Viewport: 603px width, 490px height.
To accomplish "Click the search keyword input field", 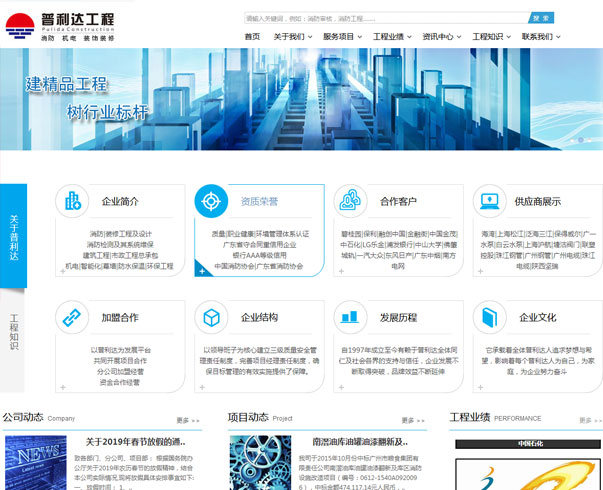I will pos(385,18).
